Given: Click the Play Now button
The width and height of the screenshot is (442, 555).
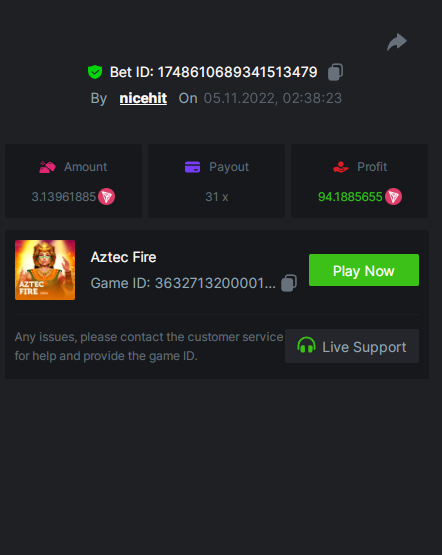Looking at the screenshot, I should tap(364, 270).
